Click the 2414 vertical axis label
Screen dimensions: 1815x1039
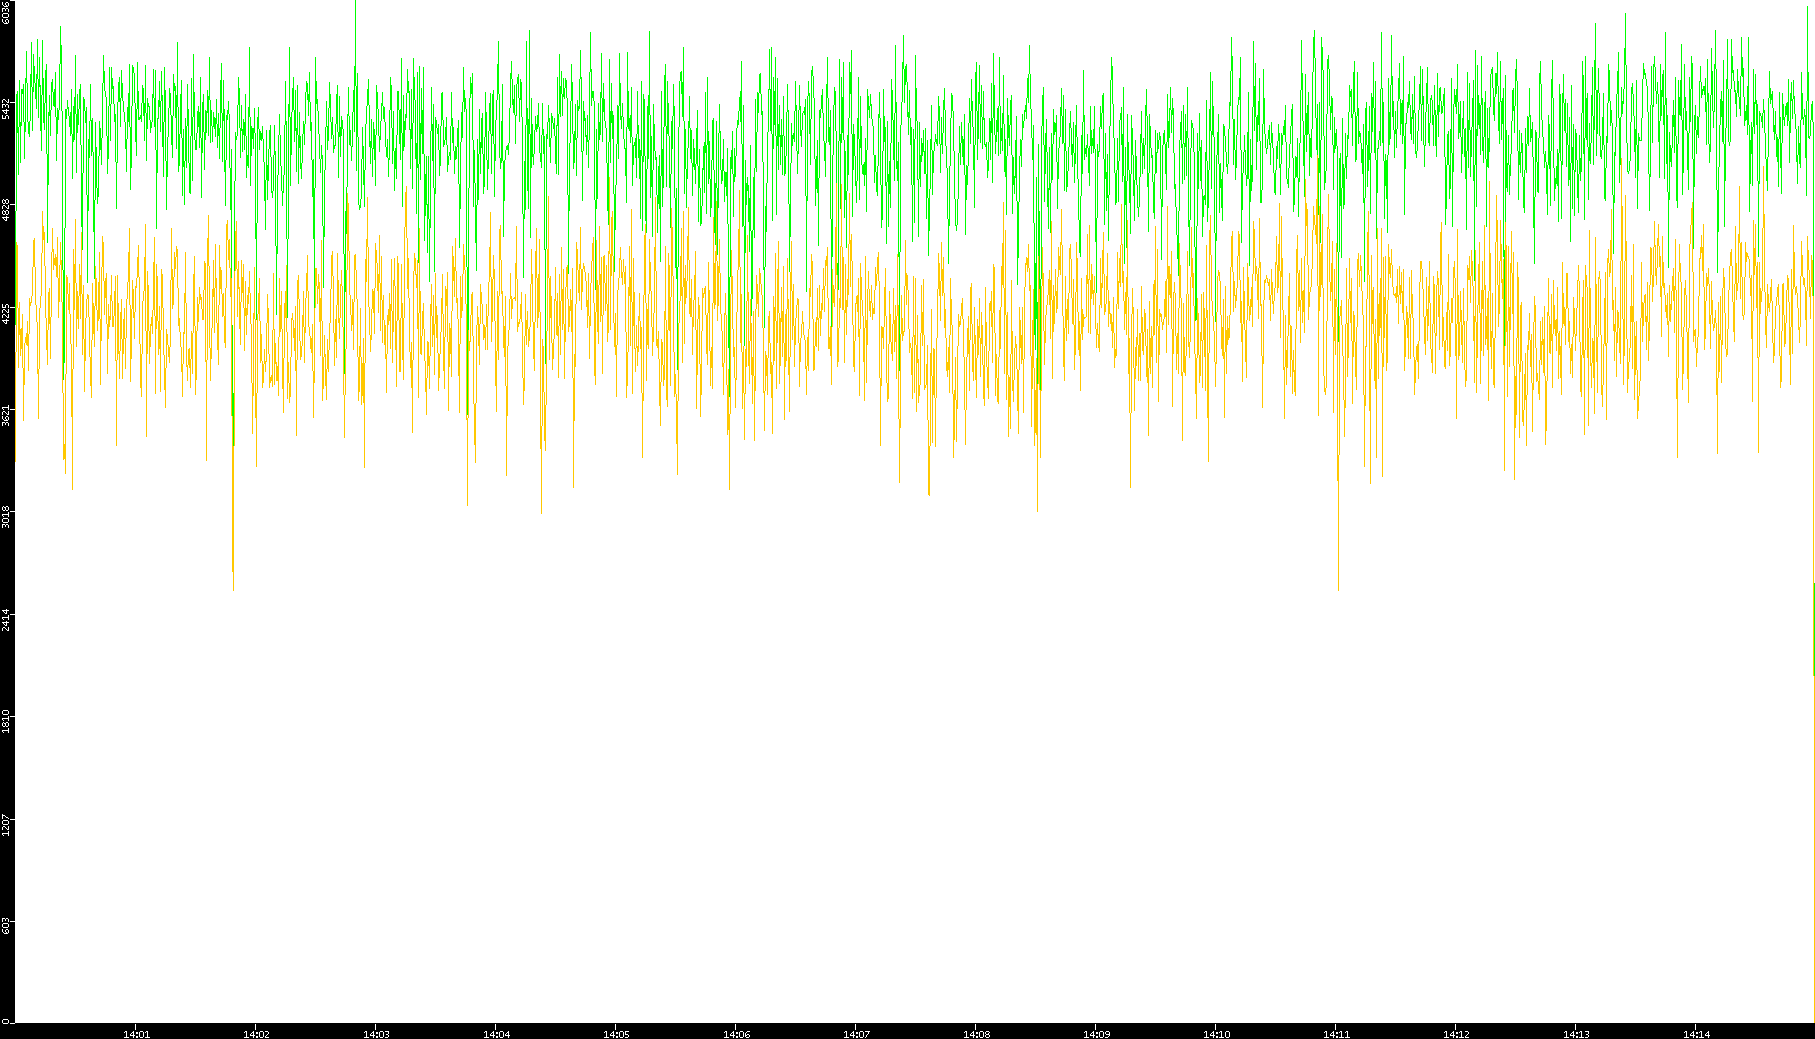tap(6, 619)
